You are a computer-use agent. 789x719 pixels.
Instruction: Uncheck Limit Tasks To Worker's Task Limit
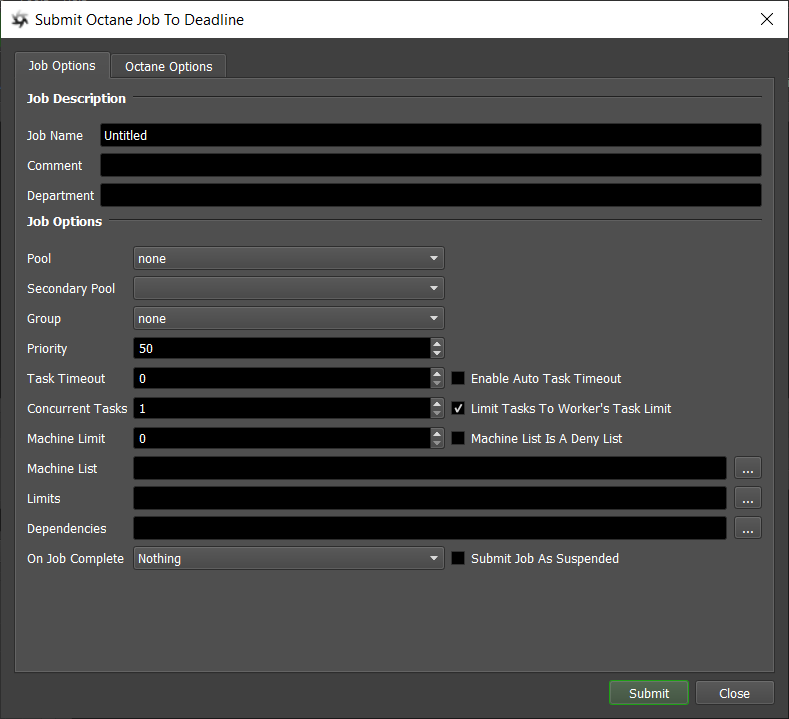[459, 408]
